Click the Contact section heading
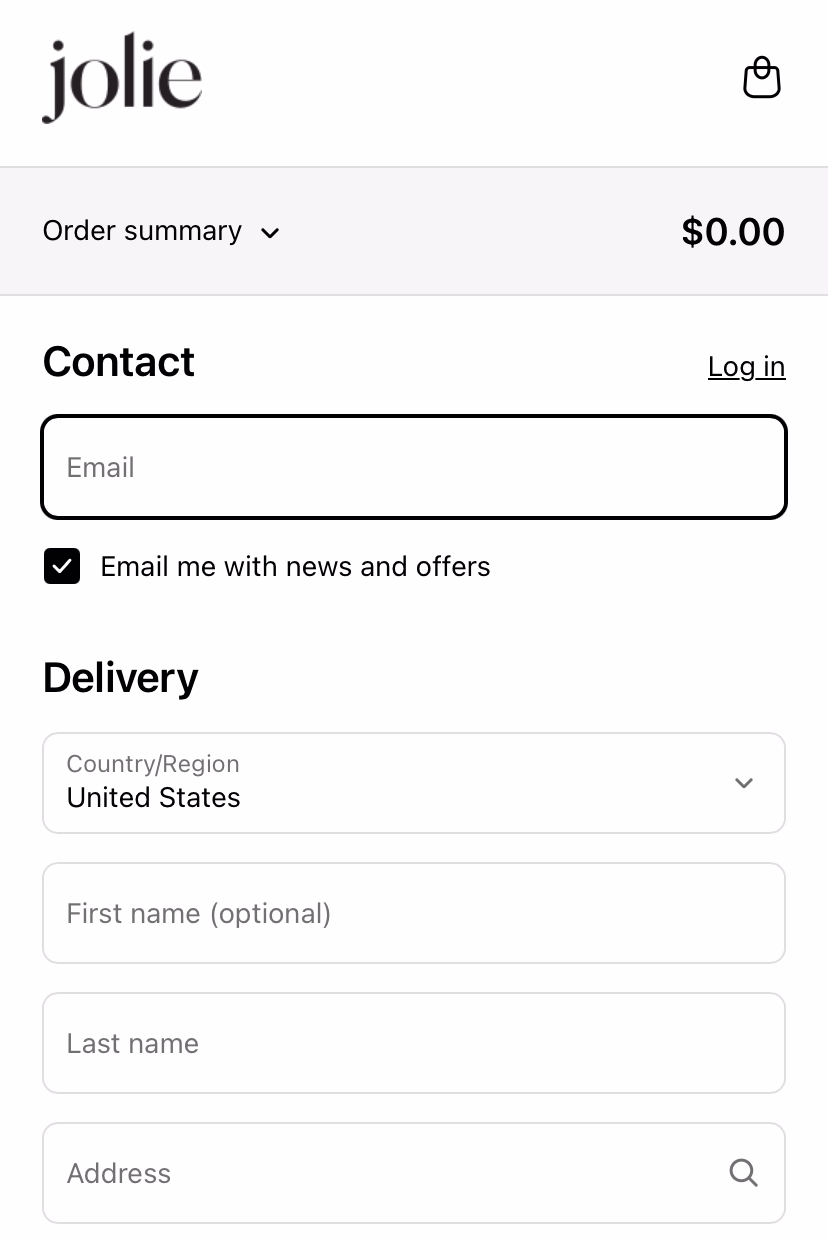 [x=119, y=362]
